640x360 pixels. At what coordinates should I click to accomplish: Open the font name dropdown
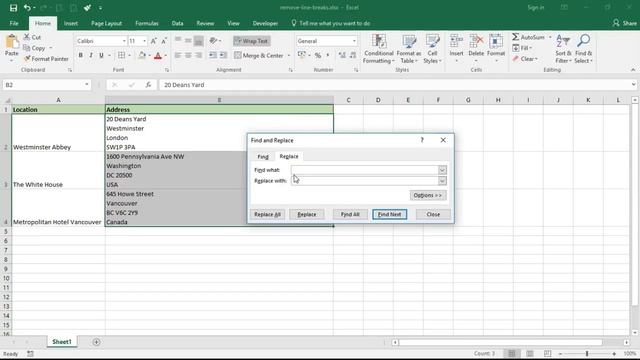pyautogui.click(x=124, y=41)
